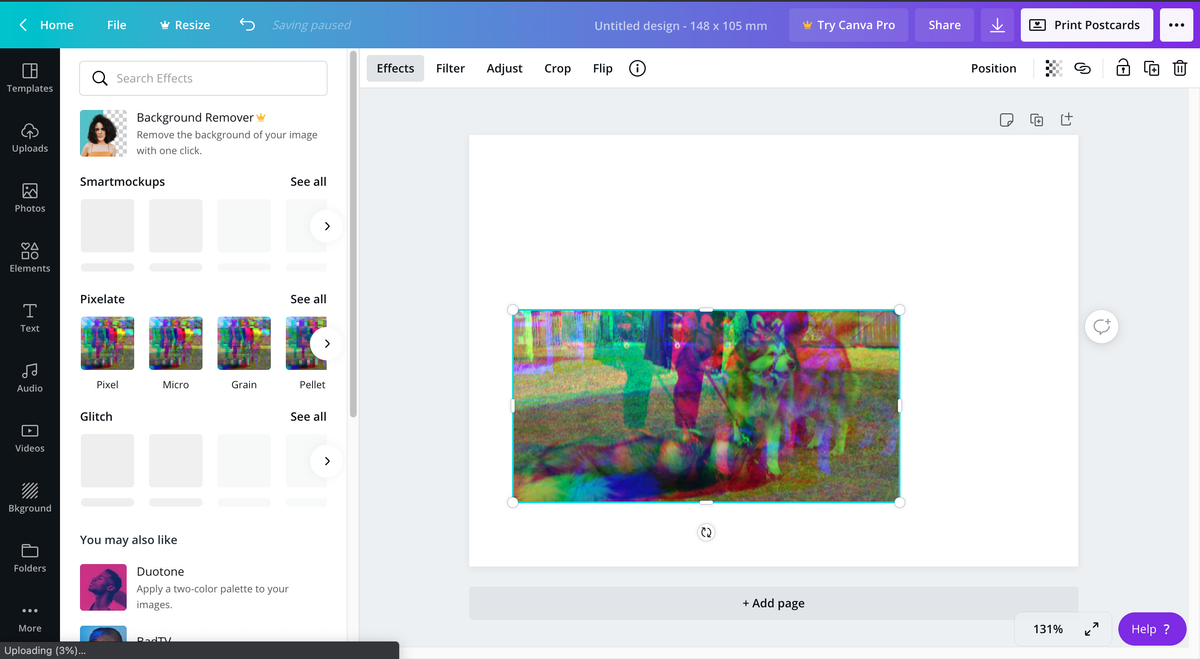Click the Add page button below canvas
Screen dimensions: 1200x659
773,602
